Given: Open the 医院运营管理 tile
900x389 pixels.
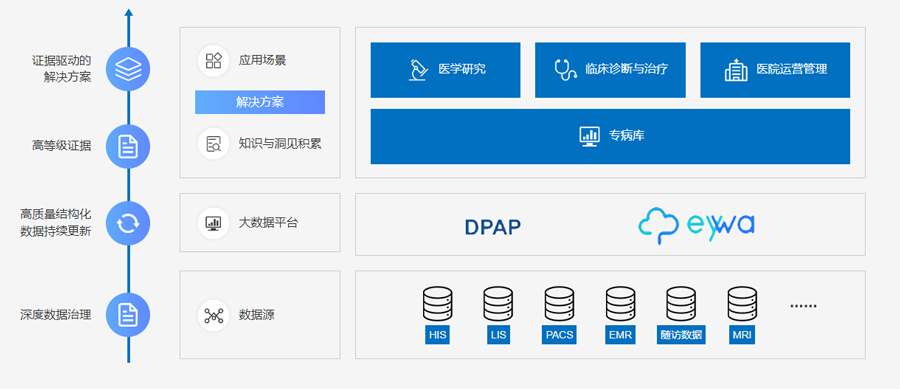Looking at the screenshot, I should (x=775, y=70).
